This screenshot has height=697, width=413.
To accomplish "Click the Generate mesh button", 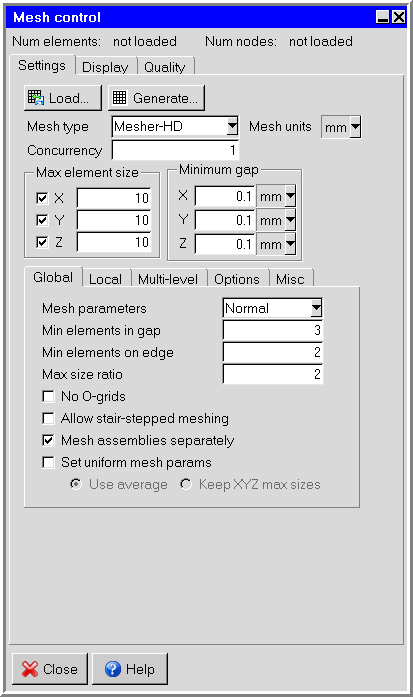I will click(156, 98).
